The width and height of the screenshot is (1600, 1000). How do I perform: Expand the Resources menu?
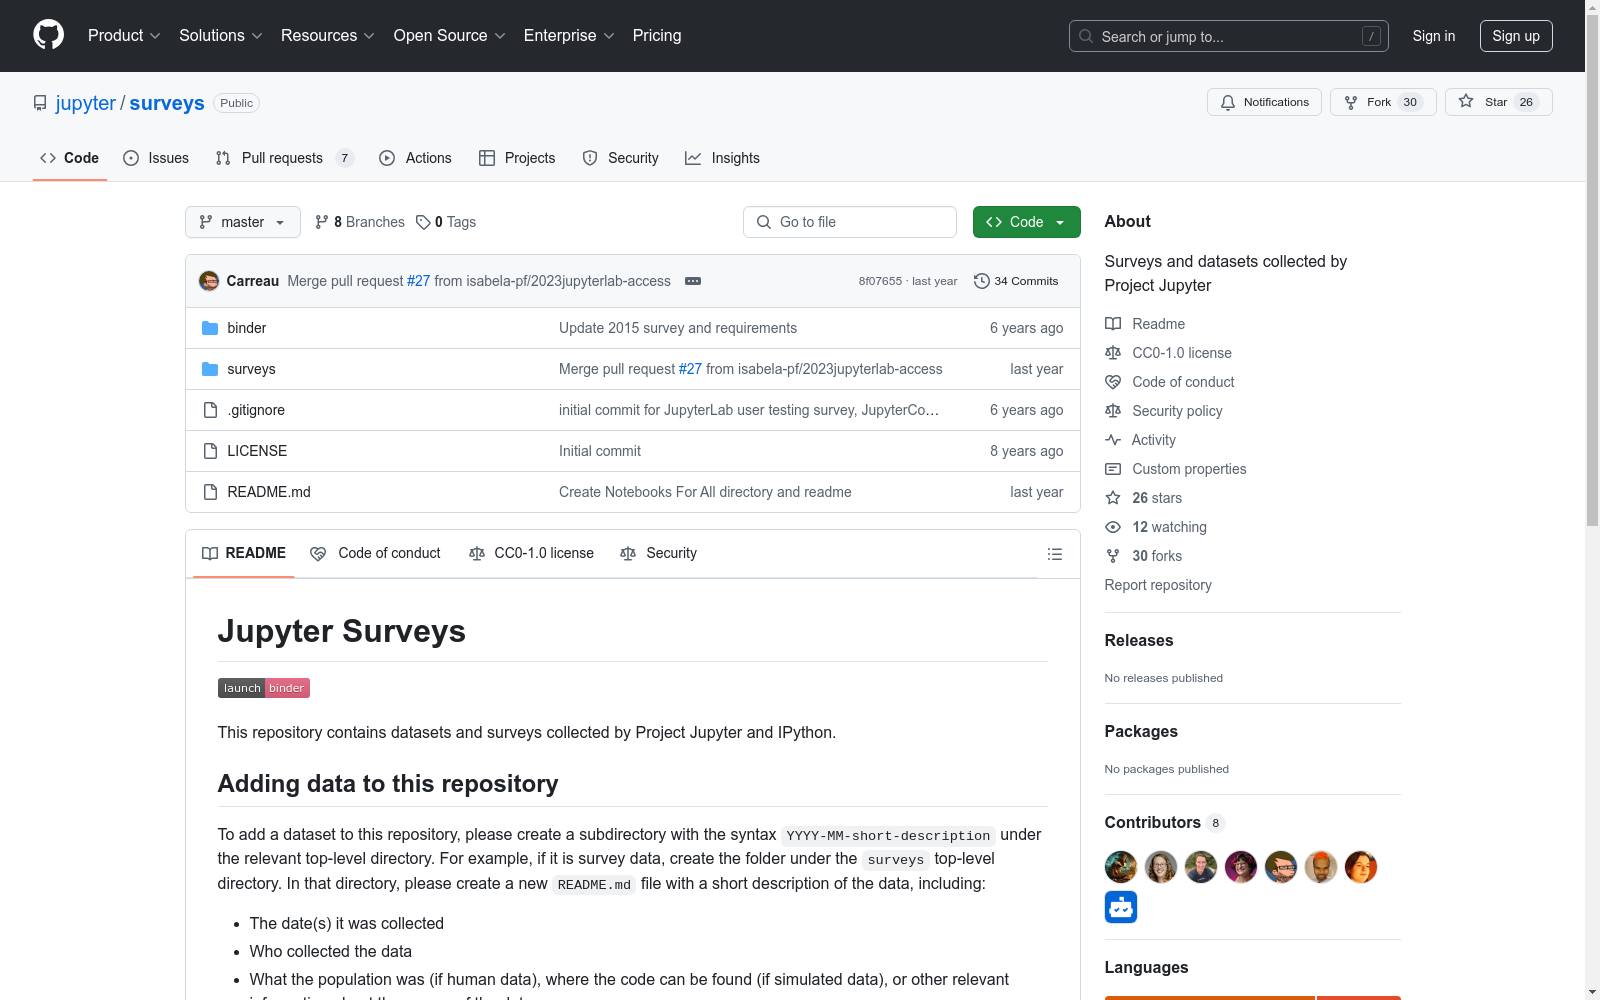328,35
